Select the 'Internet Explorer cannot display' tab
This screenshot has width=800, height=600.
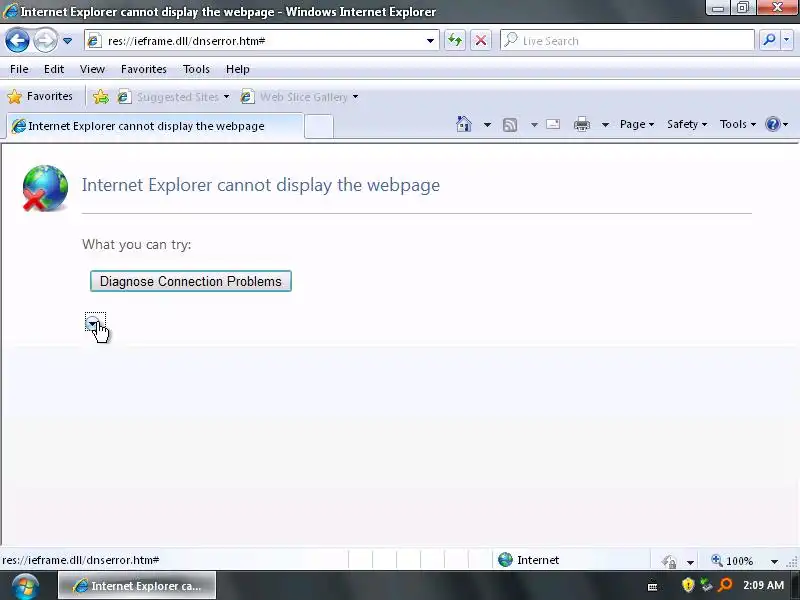point(154,126)
